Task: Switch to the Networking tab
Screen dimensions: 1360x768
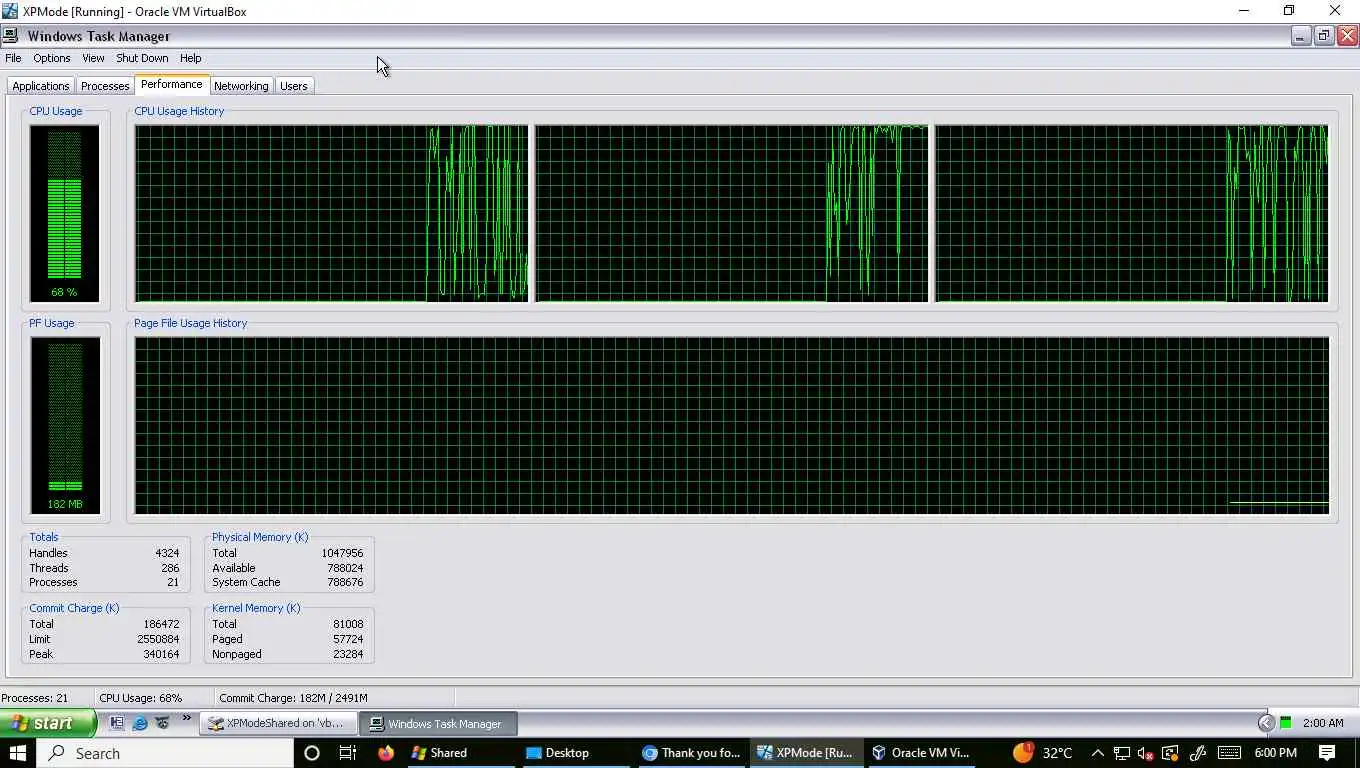Action: pos(241,86)
